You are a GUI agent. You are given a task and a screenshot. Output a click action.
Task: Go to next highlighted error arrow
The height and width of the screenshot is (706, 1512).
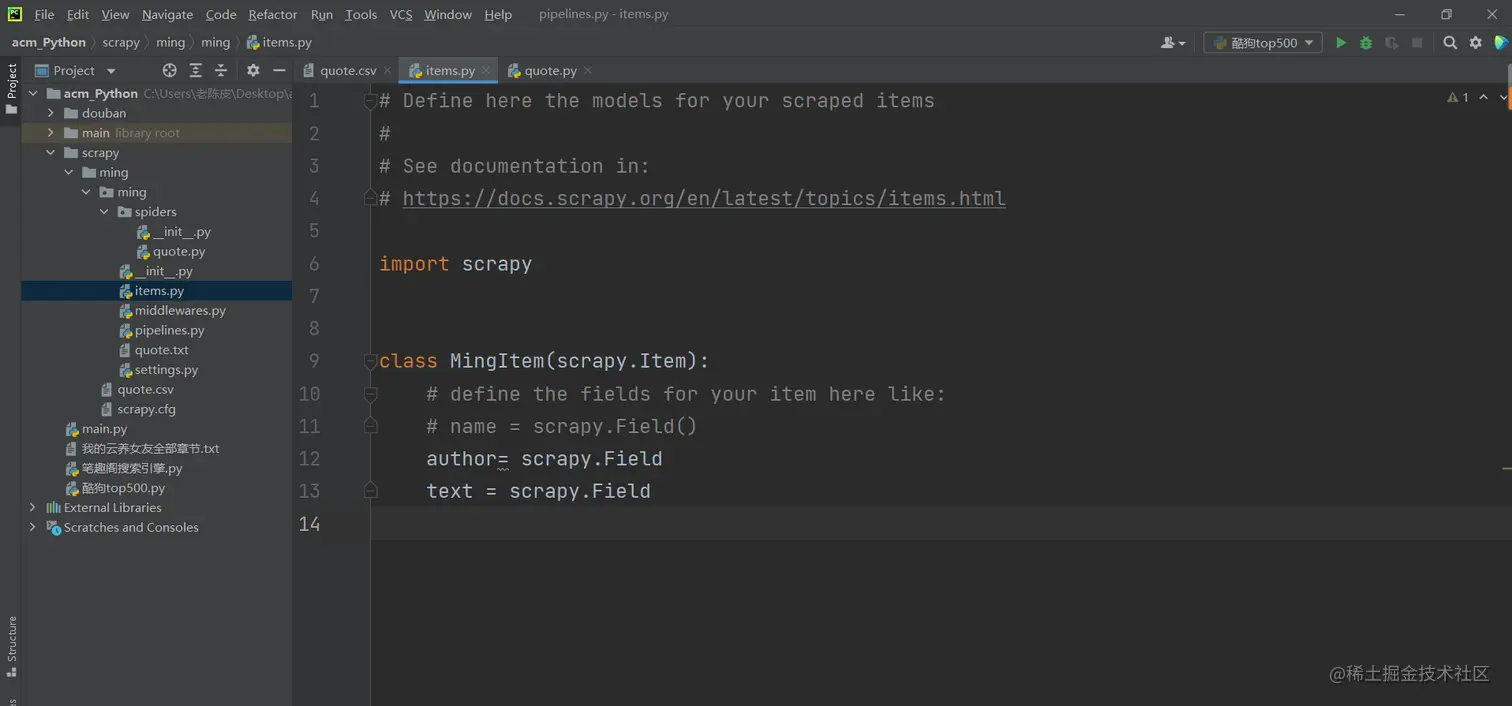pos(1502,97)
